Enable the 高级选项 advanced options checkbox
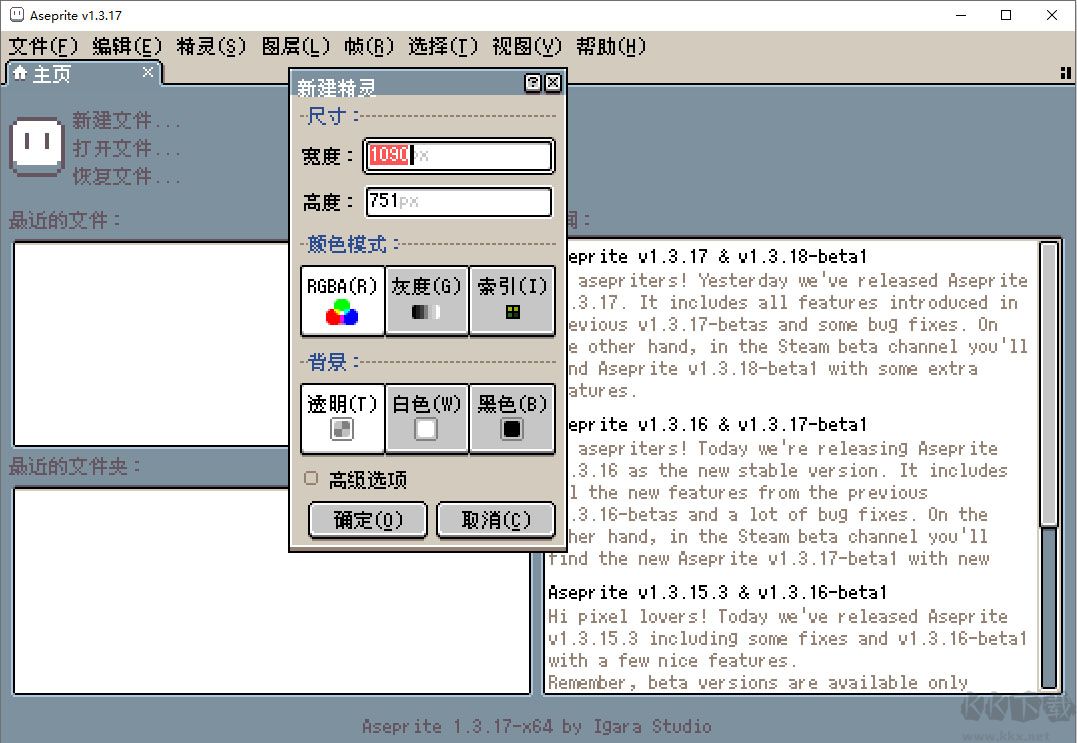Image resolution: width=1077 pixels, height=743 pixels. [311, 479]
